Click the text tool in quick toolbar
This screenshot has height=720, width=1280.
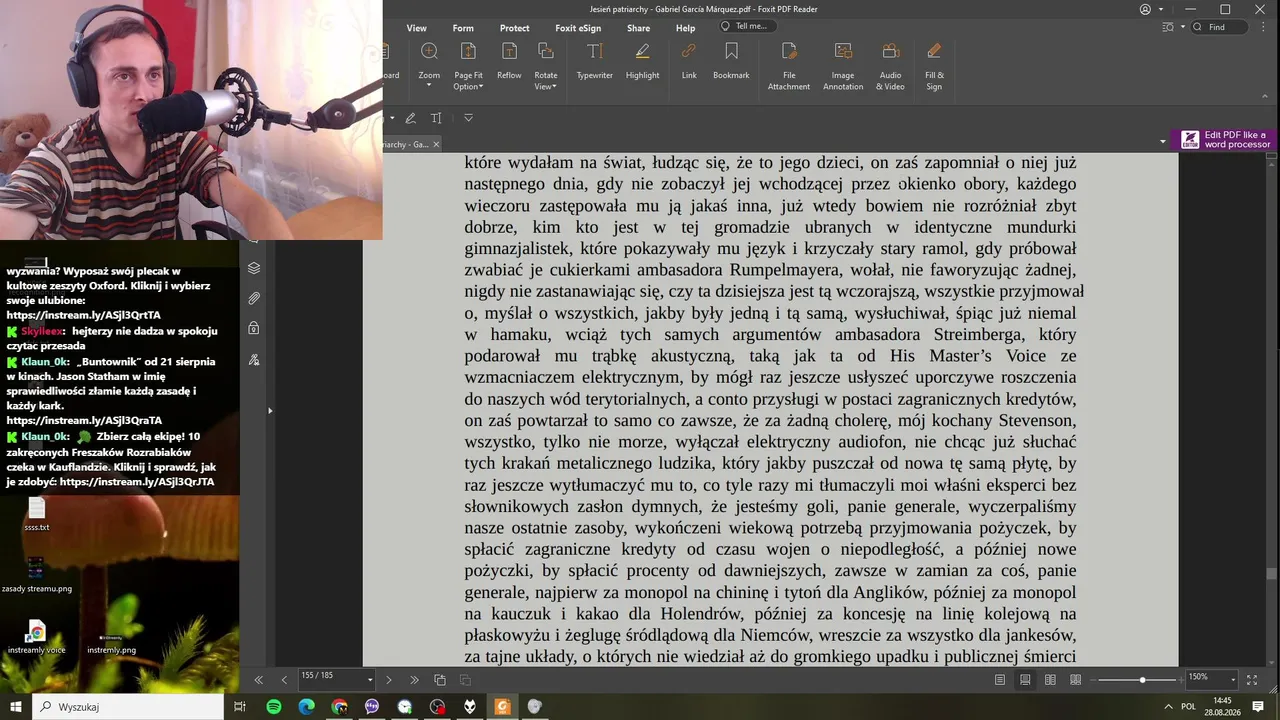click(436, 118)
